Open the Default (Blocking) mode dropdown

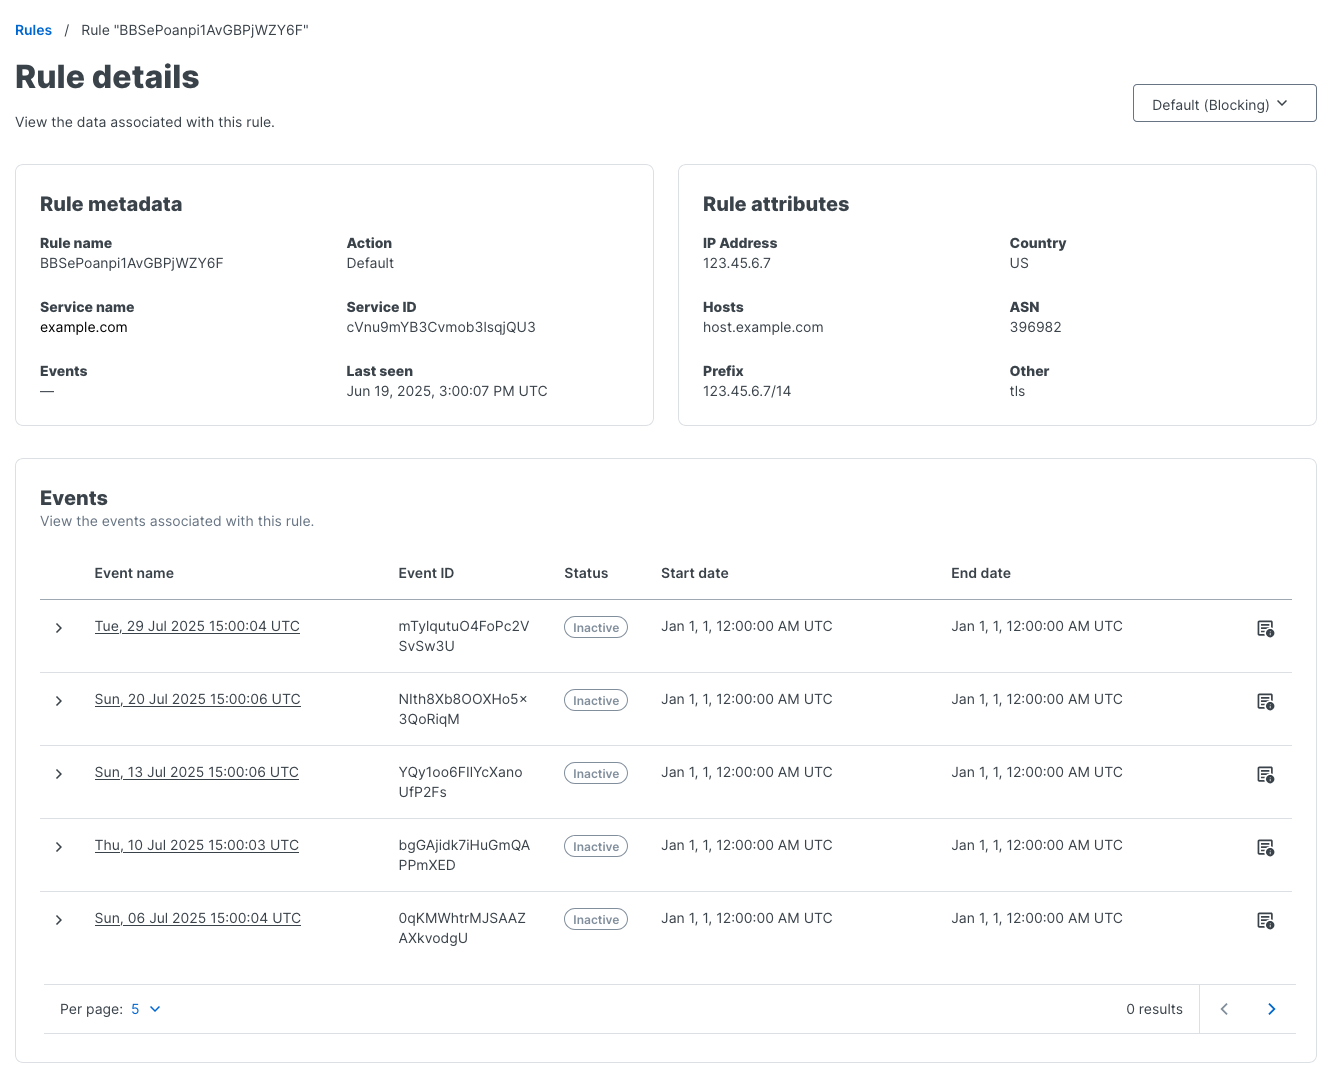[1224, 103]
